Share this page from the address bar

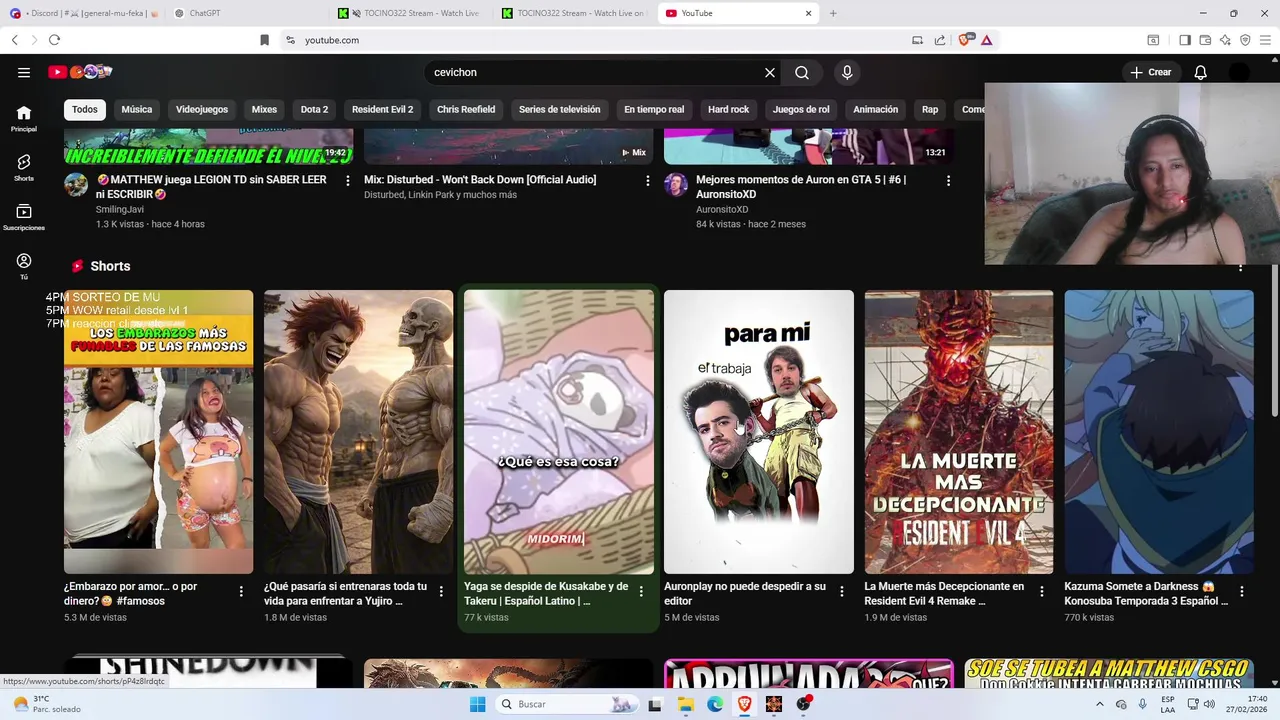940,40
